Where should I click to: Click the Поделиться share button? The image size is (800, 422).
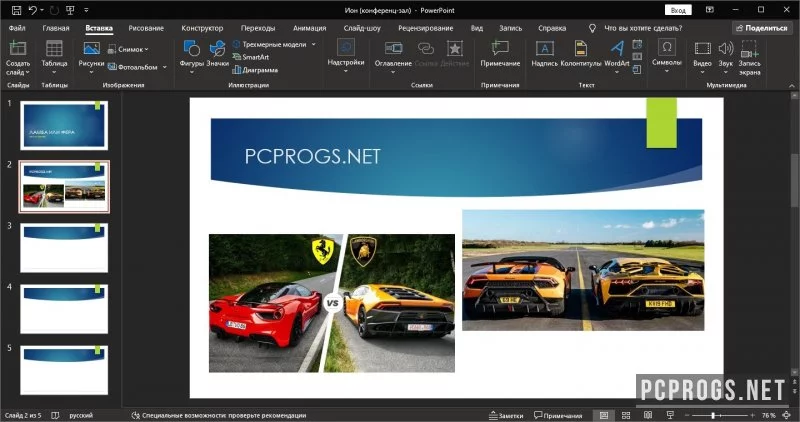click(x=762, y=28)
